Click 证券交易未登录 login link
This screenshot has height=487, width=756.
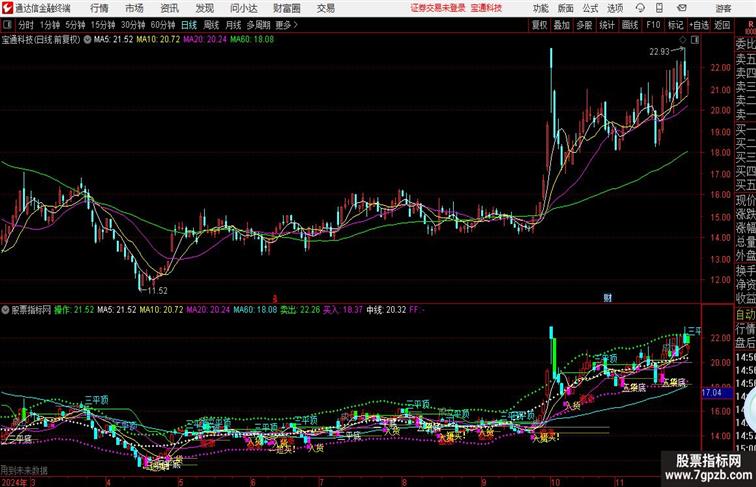[438, 8]
